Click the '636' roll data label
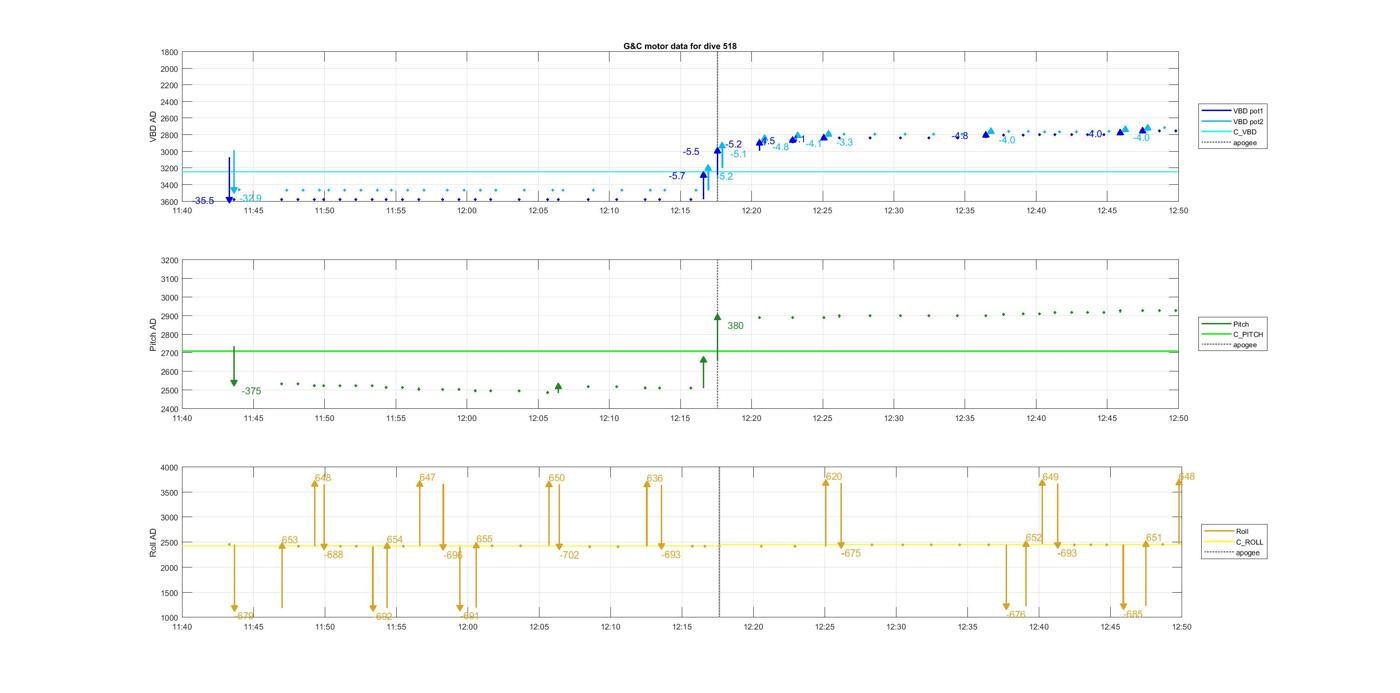This screenshot has width=1400, height=693. (x=655, y=479)
